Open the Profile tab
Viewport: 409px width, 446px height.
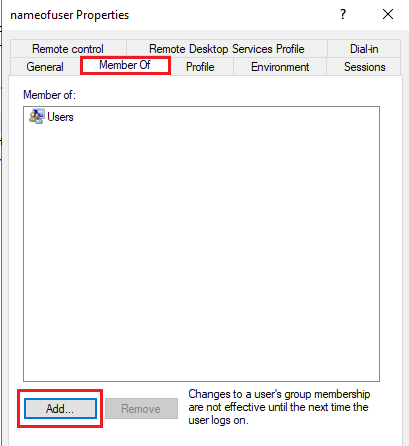pyautogui.click(x=200, y=67)
